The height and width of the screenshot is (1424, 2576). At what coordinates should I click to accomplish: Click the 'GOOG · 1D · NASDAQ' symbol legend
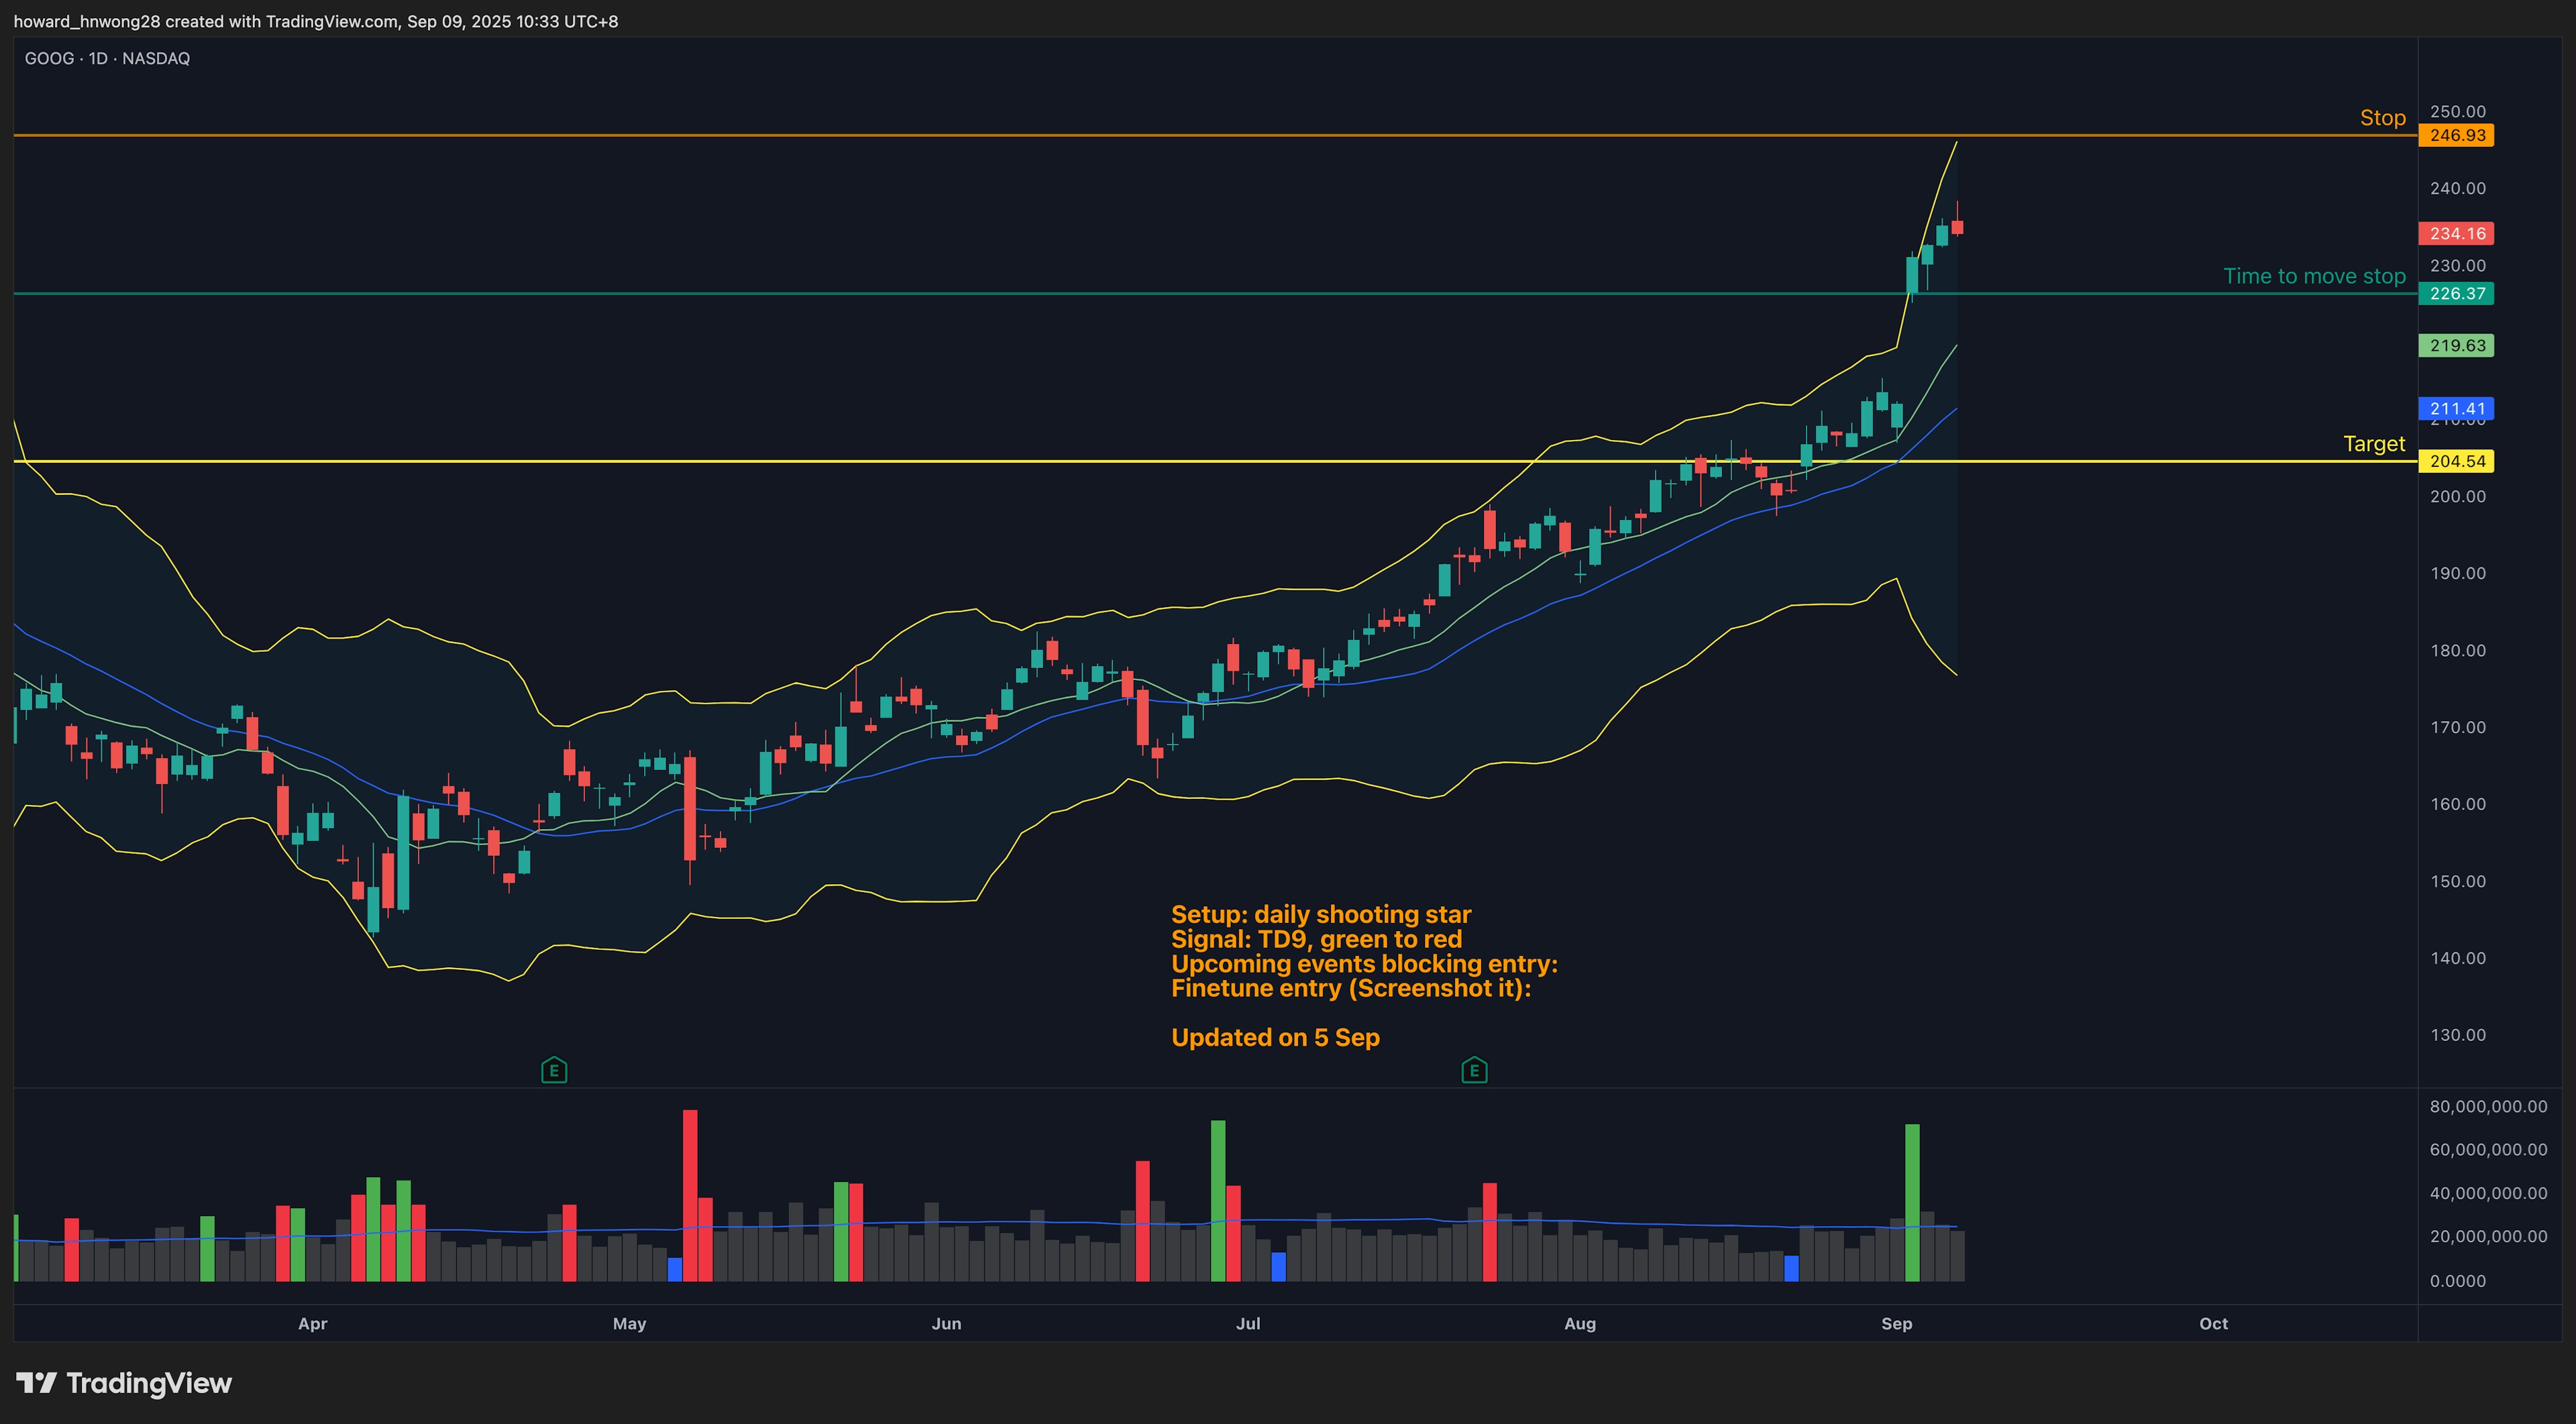[107, 58]
